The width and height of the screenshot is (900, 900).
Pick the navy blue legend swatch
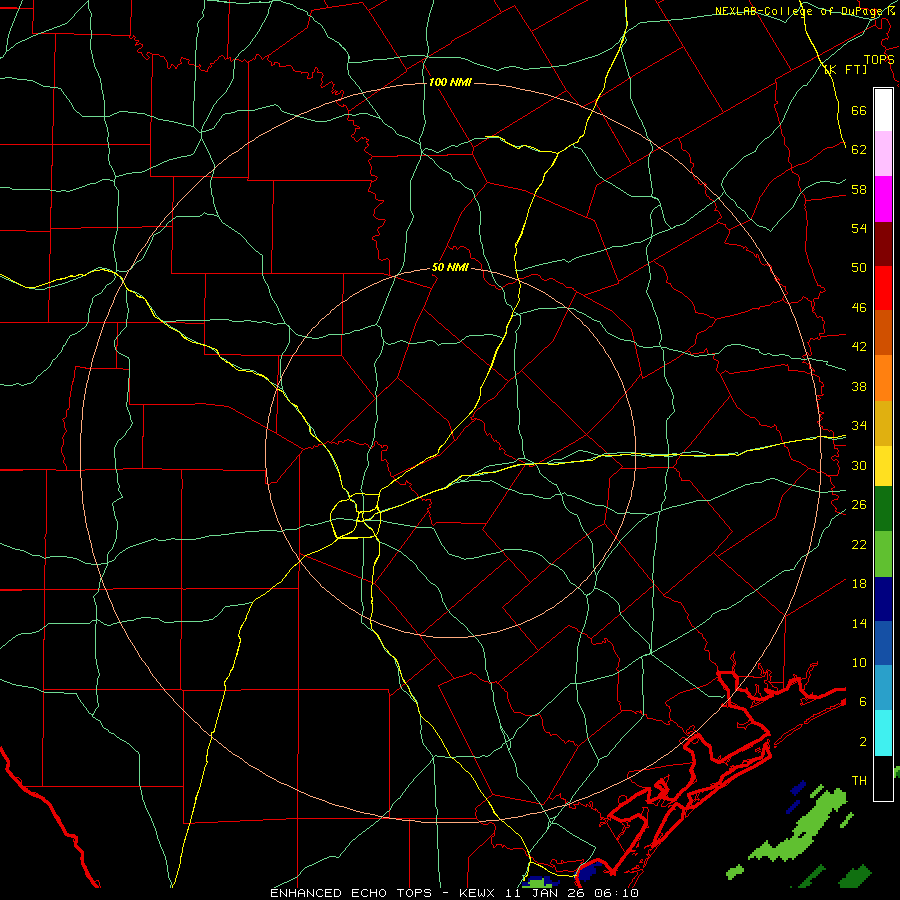pos(883,599)
